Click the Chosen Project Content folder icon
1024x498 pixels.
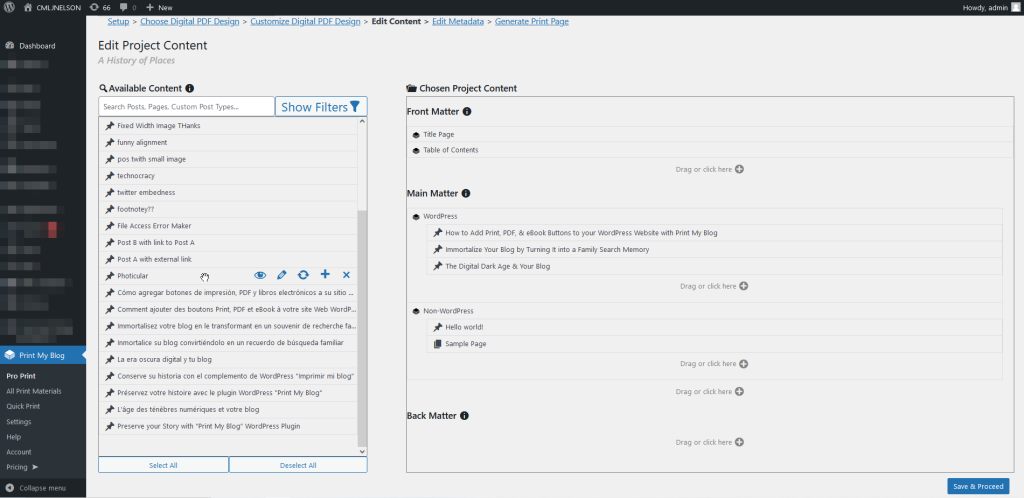(411, 88)
